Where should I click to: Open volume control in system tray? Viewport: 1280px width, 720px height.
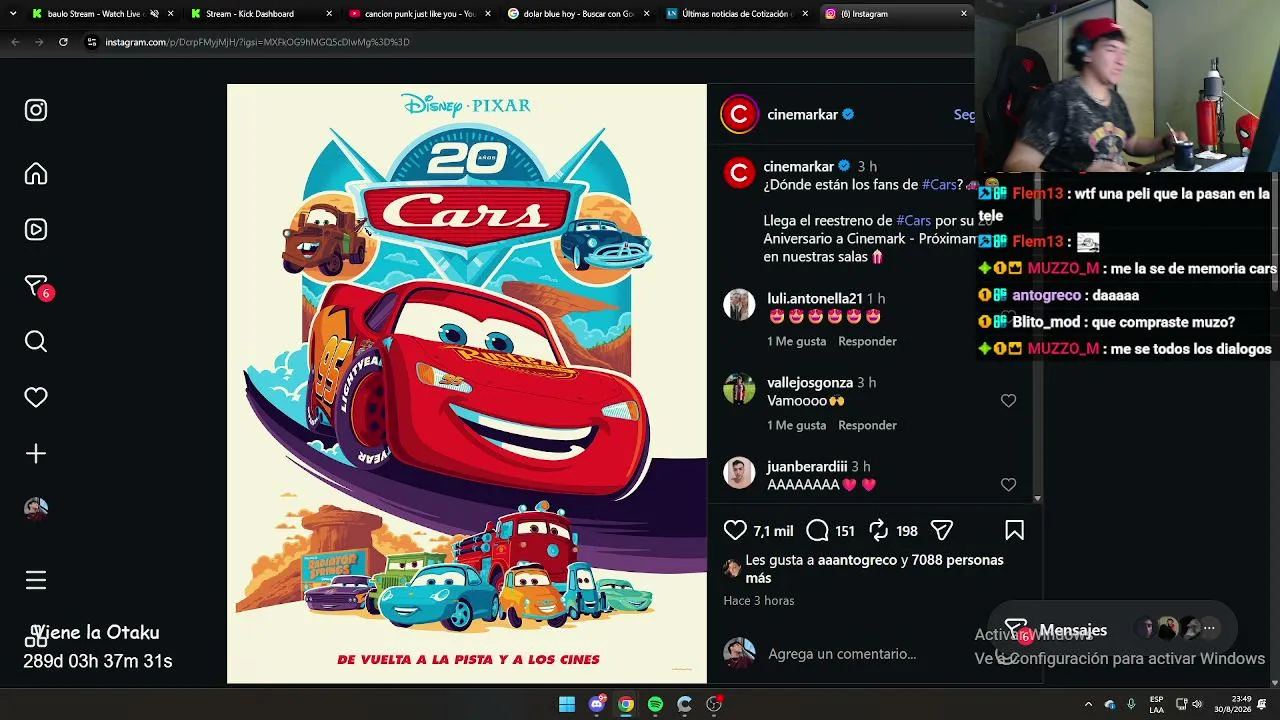(x=1197, y=704)
